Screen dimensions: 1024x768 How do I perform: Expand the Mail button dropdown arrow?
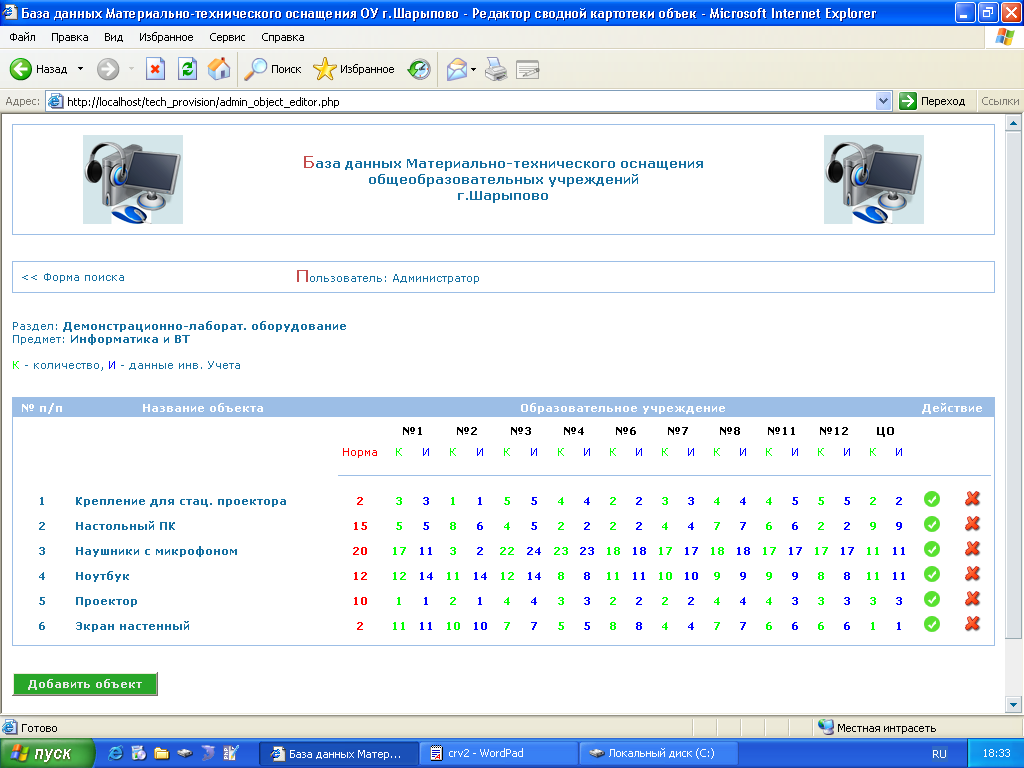(474, 69)
